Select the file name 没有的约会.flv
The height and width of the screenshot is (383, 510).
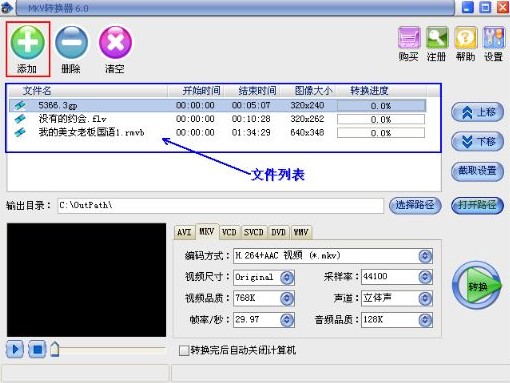[x=72, y=119]
